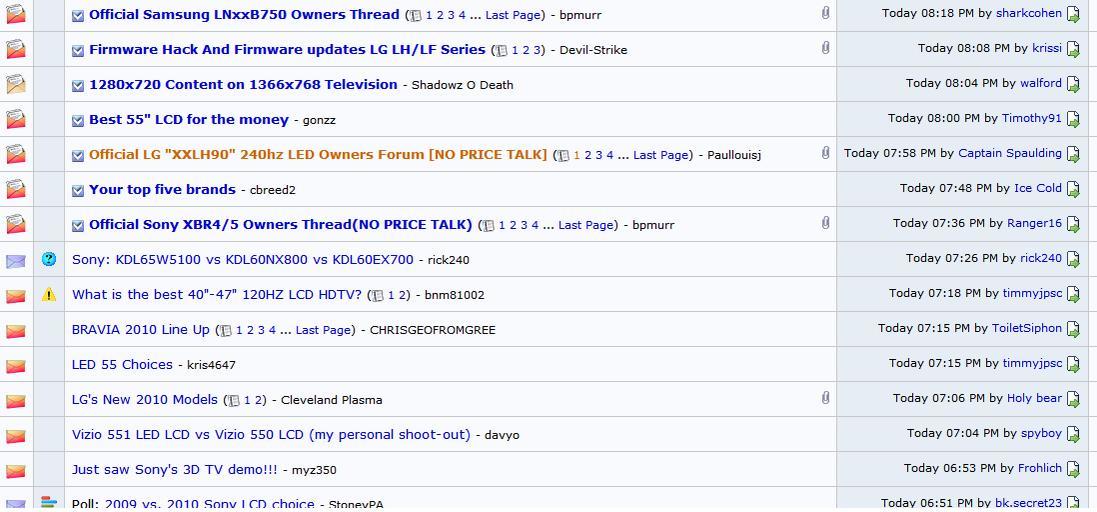The height and width of the screenshot is (512, 1097).
Task: Open page 2 of best 40"-47" 120HZ thread
Action: [x=403, y=294]
